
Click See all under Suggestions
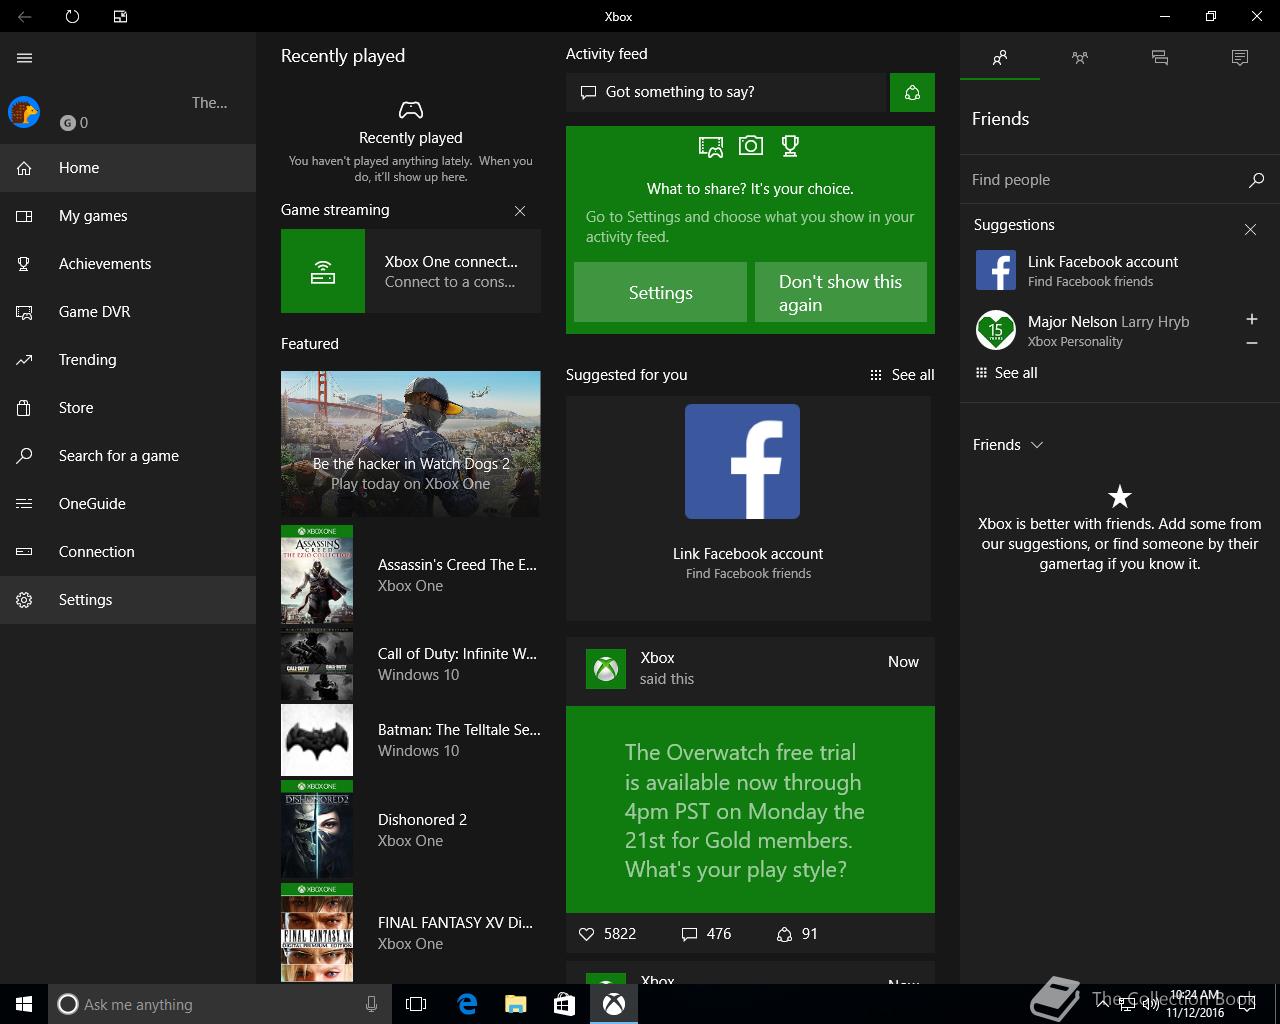pyautogui.click(x=1006, y=373)
